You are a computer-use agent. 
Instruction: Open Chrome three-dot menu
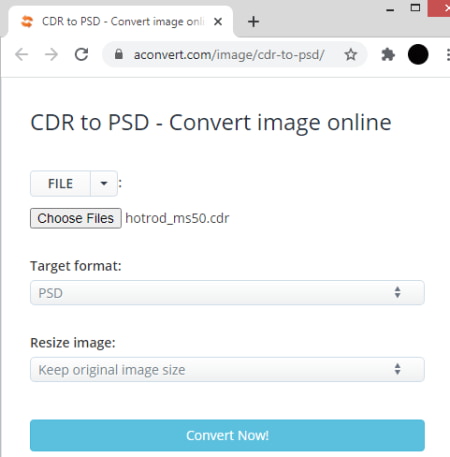point(448,55)
